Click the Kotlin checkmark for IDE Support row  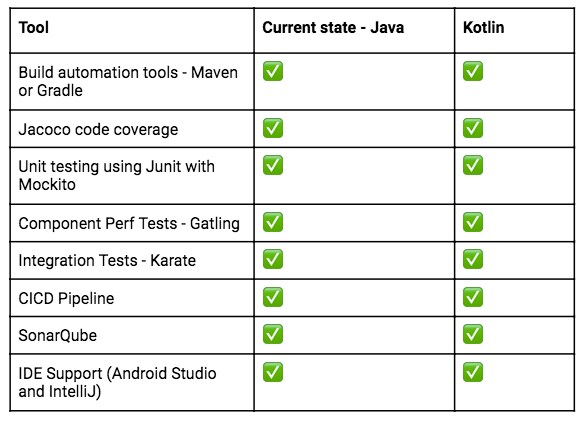coord(473,372)
